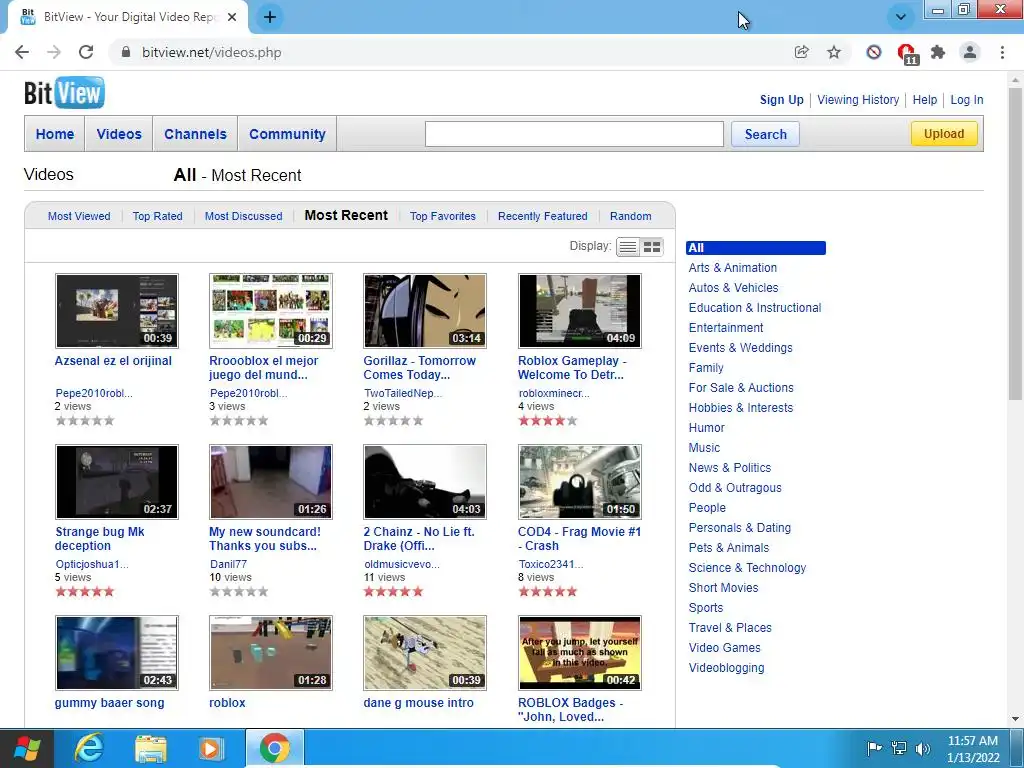
Task: Click the Action Center flag icon
Action: coord(874,748)
